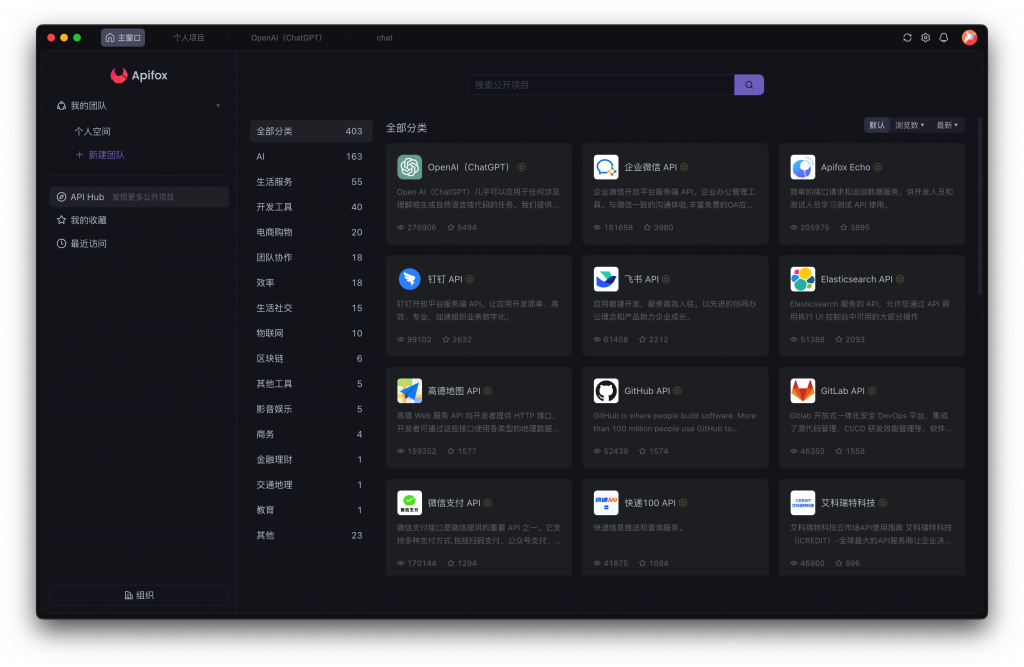Open the Elasticsearch API card title
The width and height of the screenshot is (1024, 667).
coord(856,279)
